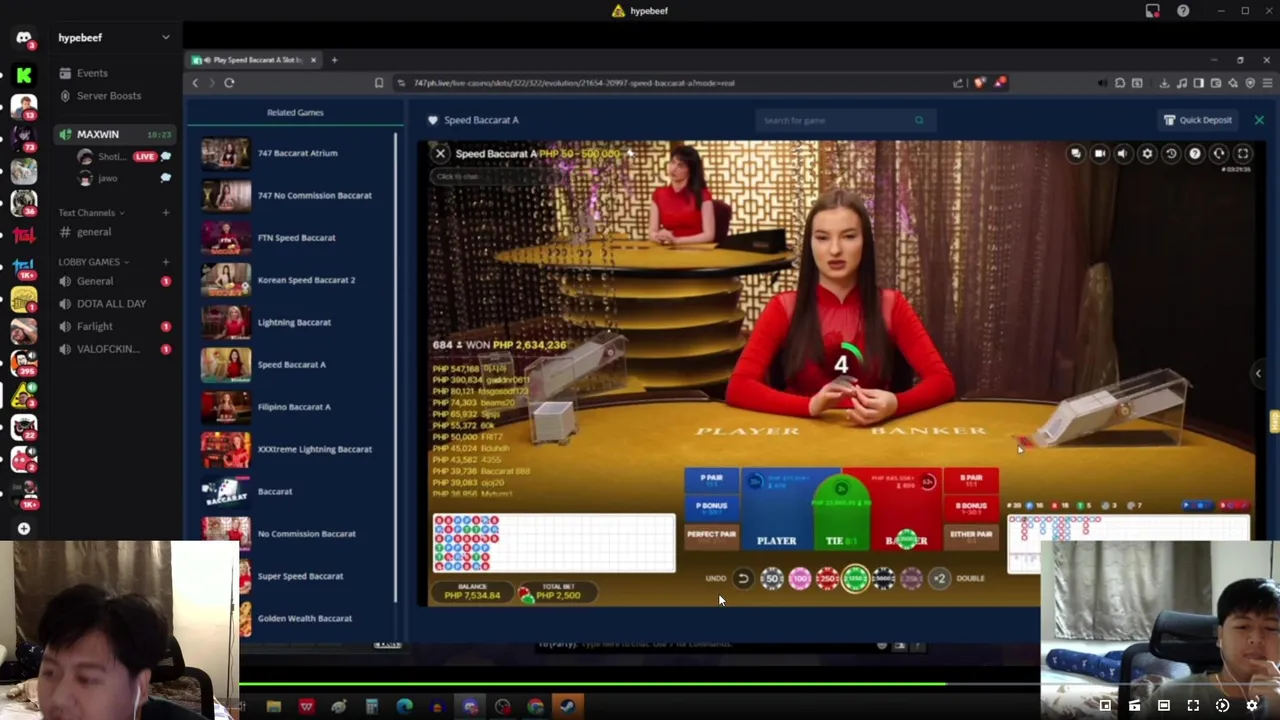Open Discord direct messages home icon

(x=24, y=38)
